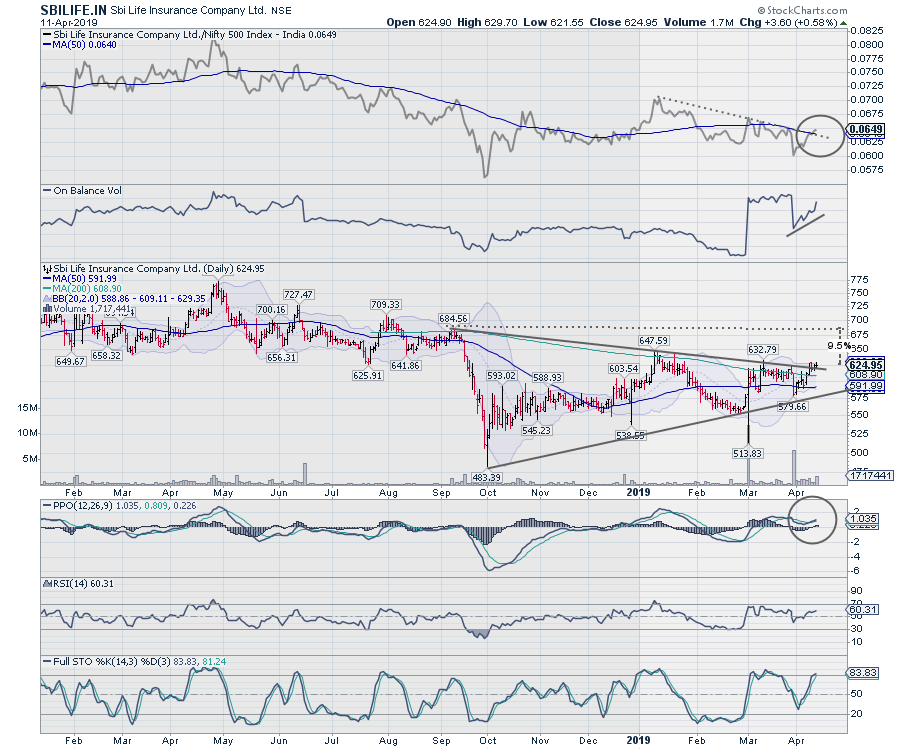Click the 641.86 price label
The width and height of the screenshot is (900, 750).
(405, 366)
